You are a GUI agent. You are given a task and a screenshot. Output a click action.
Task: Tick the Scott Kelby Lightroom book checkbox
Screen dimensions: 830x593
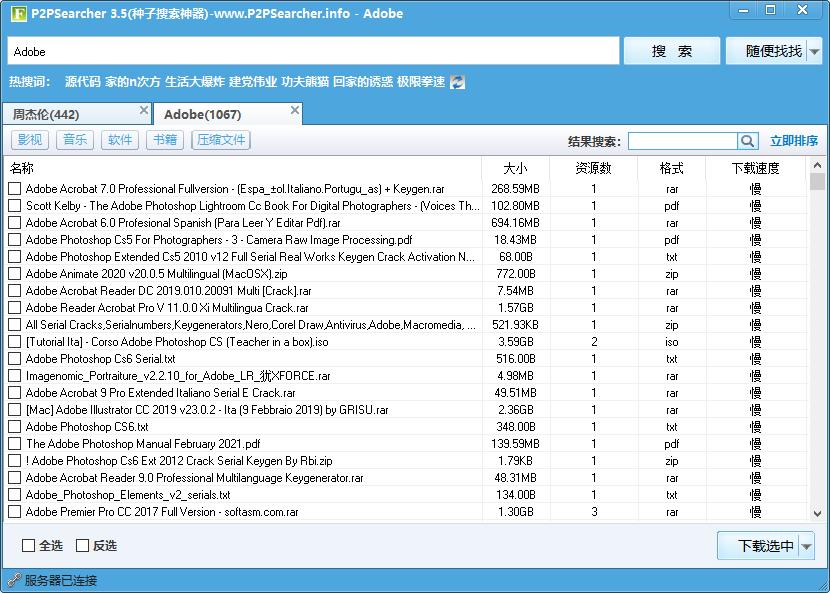[15, 205]
